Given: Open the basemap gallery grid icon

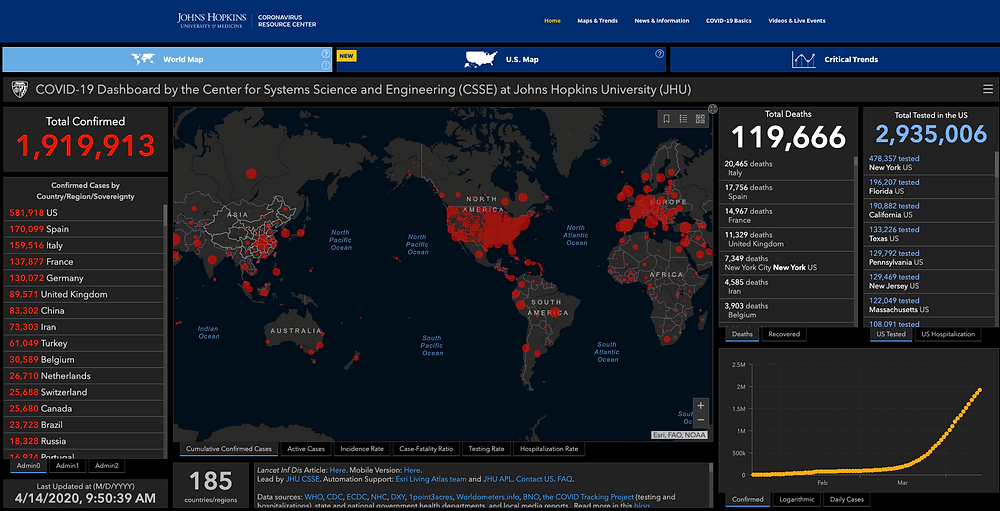Looking at the screenshot, I should click(x=700, y=119).
